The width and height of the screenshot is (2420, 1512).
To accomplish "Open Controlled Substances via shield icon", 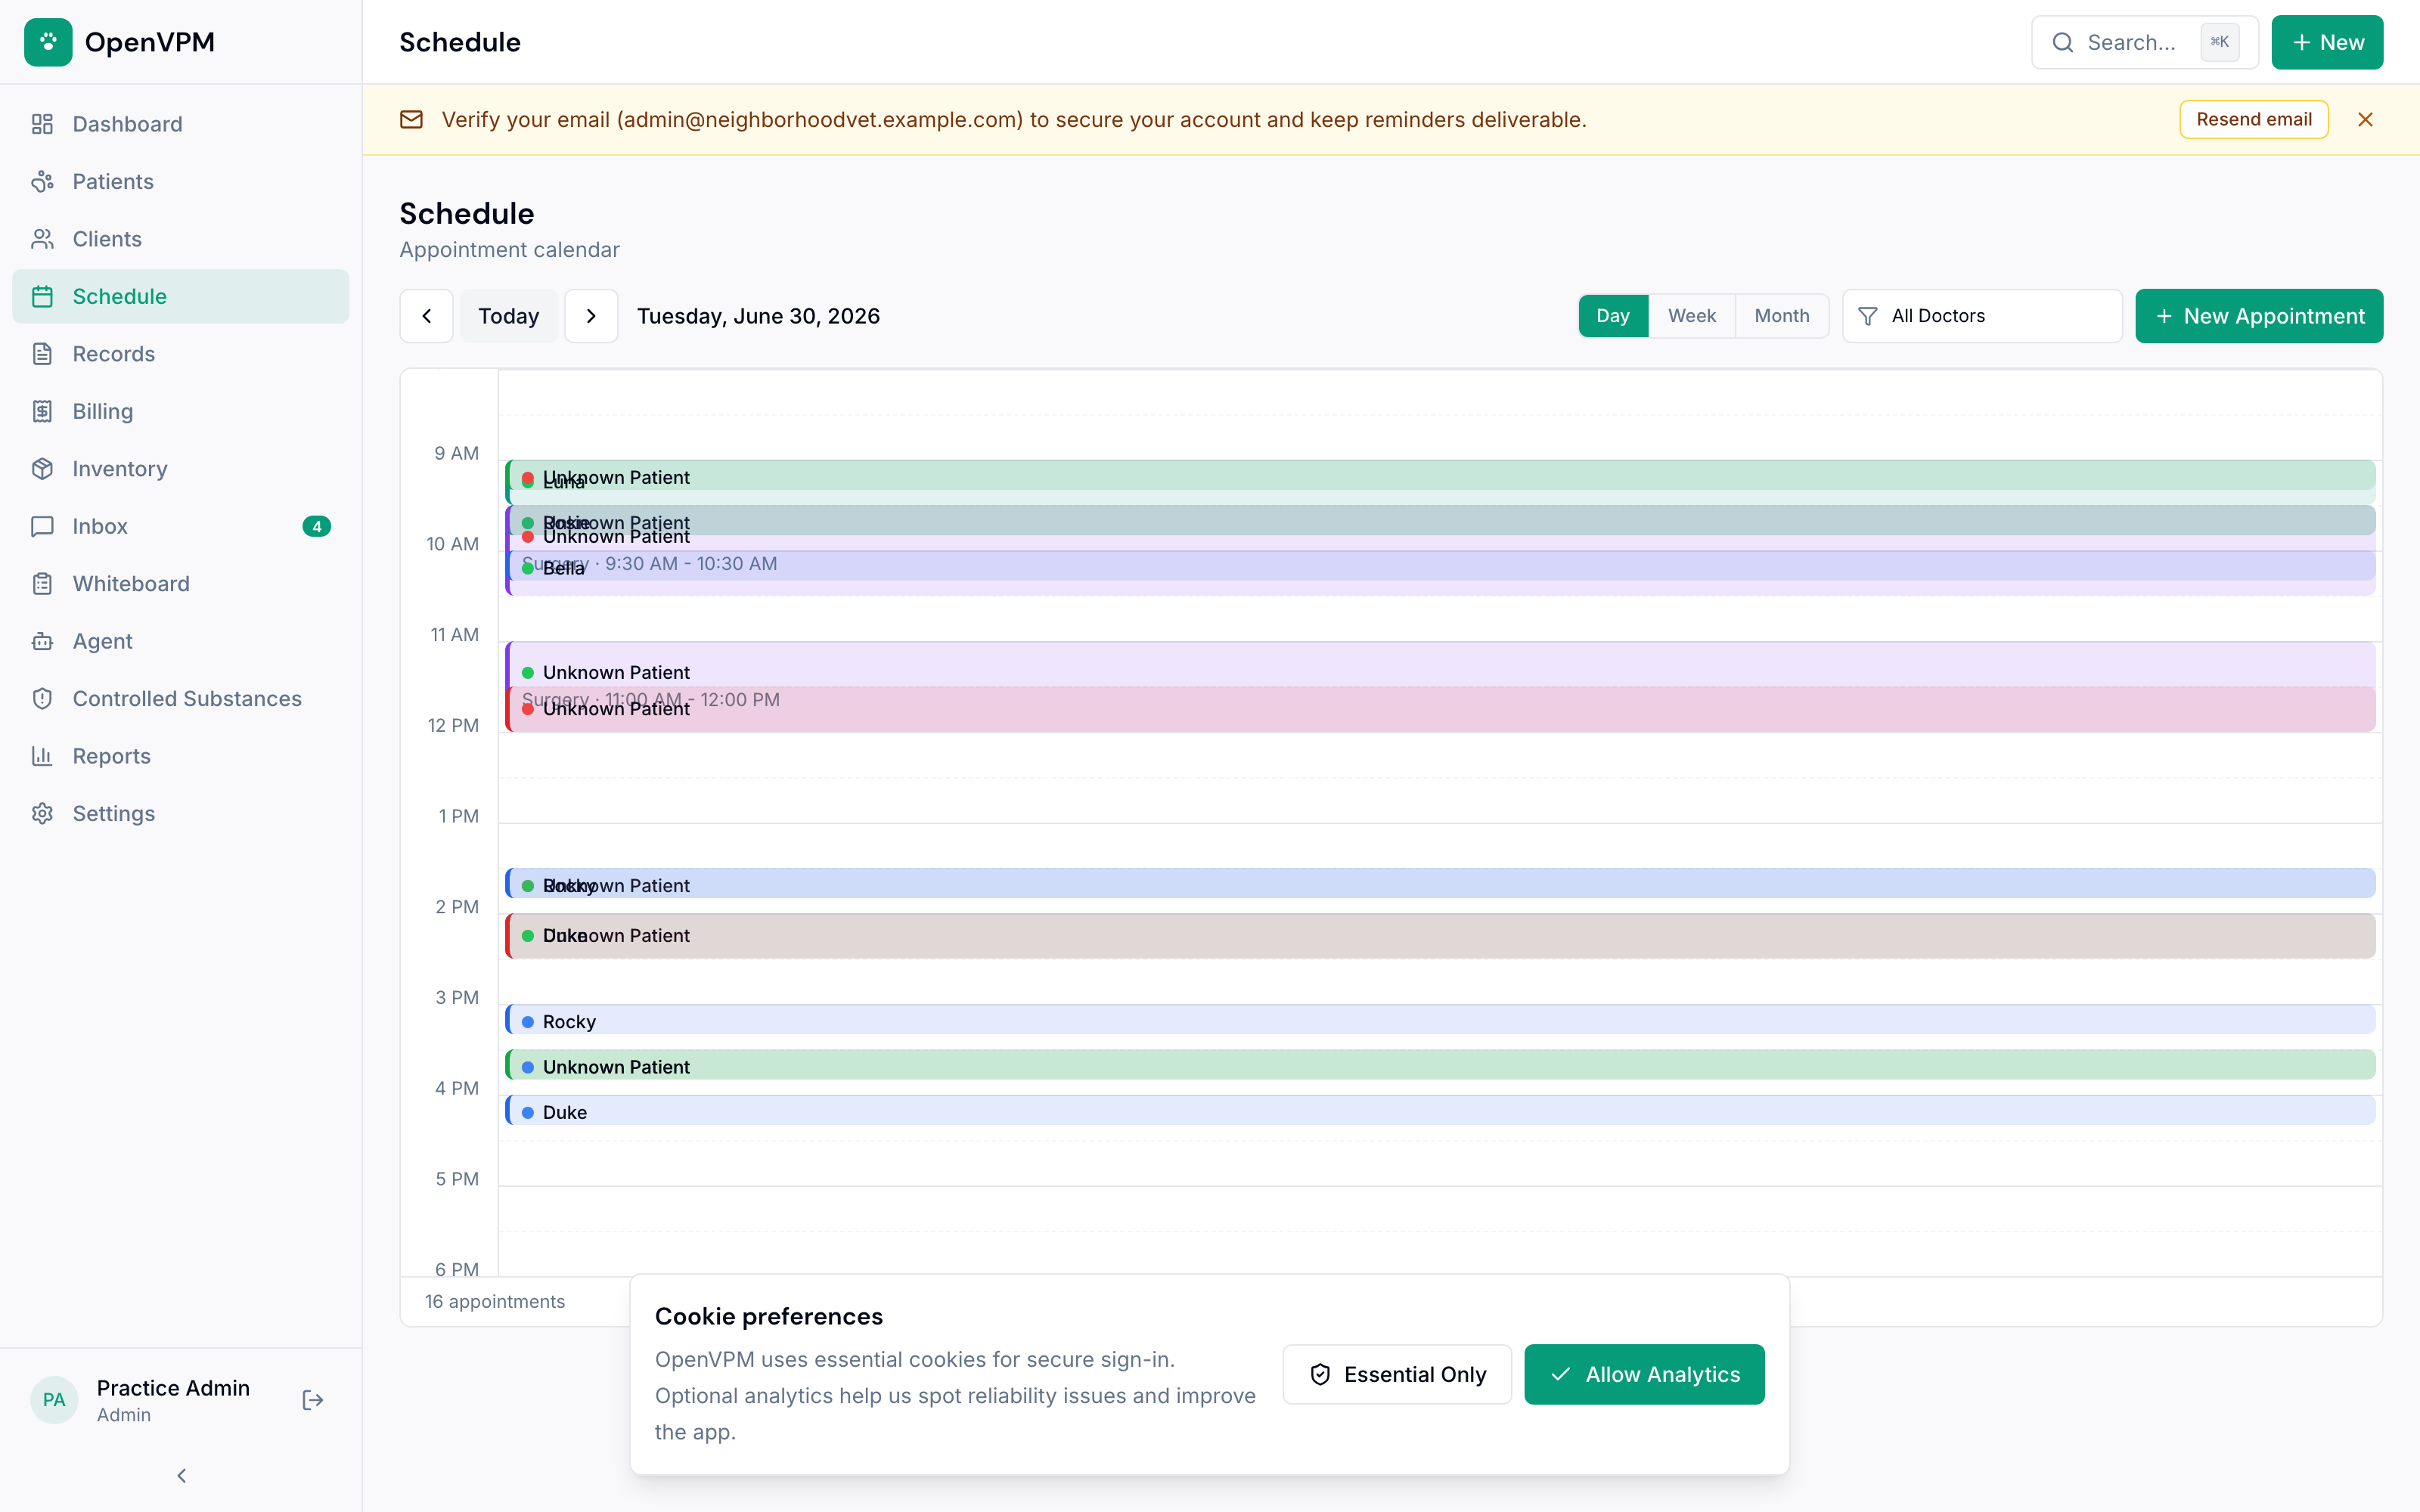I will [x=42, y=699].
